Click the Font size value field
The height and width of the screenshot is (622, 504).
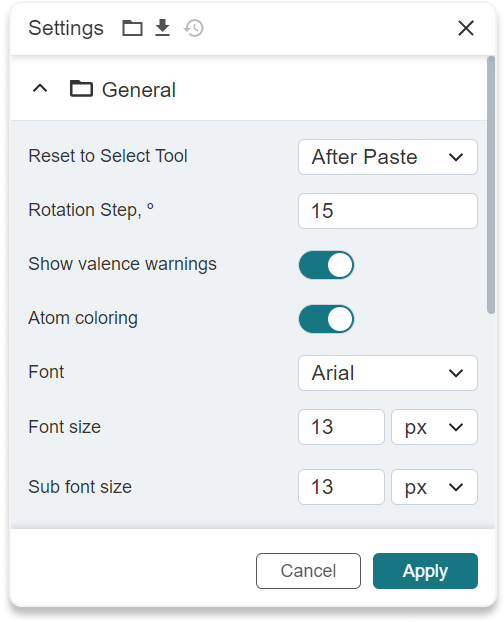coord(341,427)
